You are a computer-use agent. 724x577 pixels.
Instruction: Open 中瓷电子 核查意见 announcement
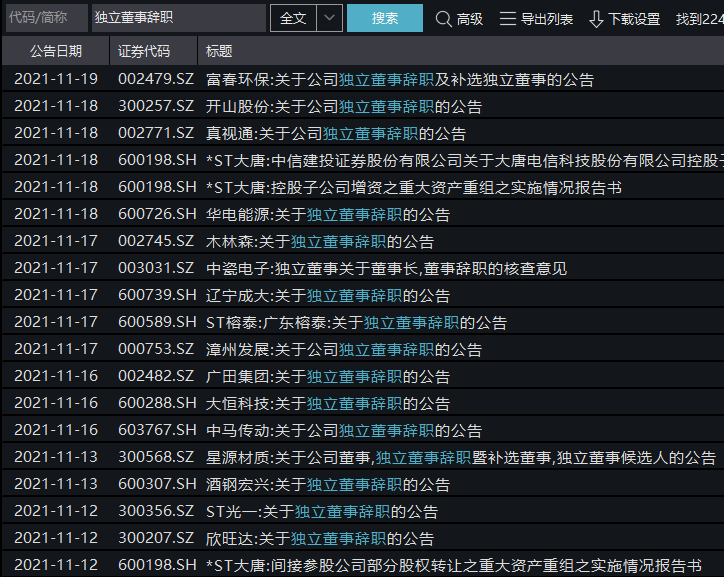(386, 268)
